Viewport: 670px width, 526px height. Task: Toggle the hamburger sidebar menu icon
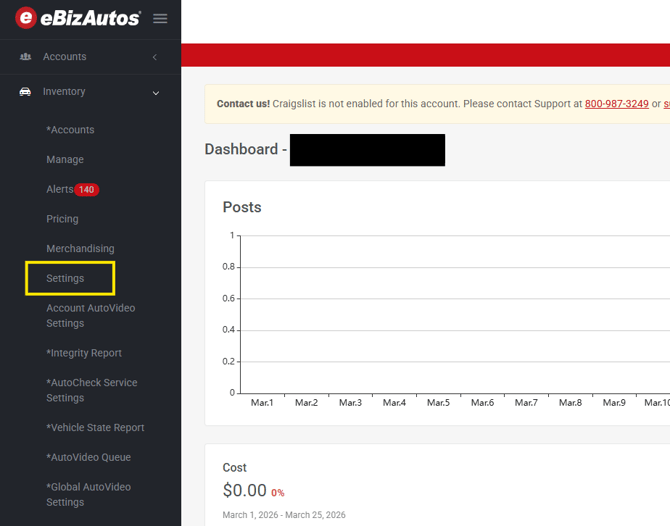pos(160,18)
